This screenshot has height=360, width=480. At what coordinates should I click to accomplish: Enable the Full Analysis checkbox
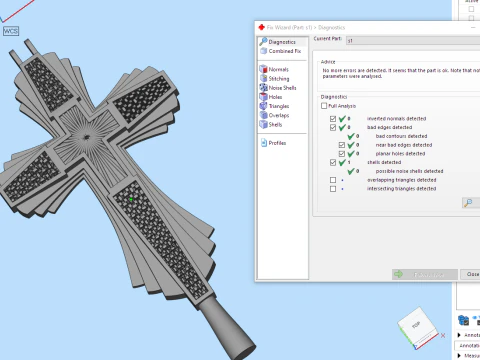[324, 106]
